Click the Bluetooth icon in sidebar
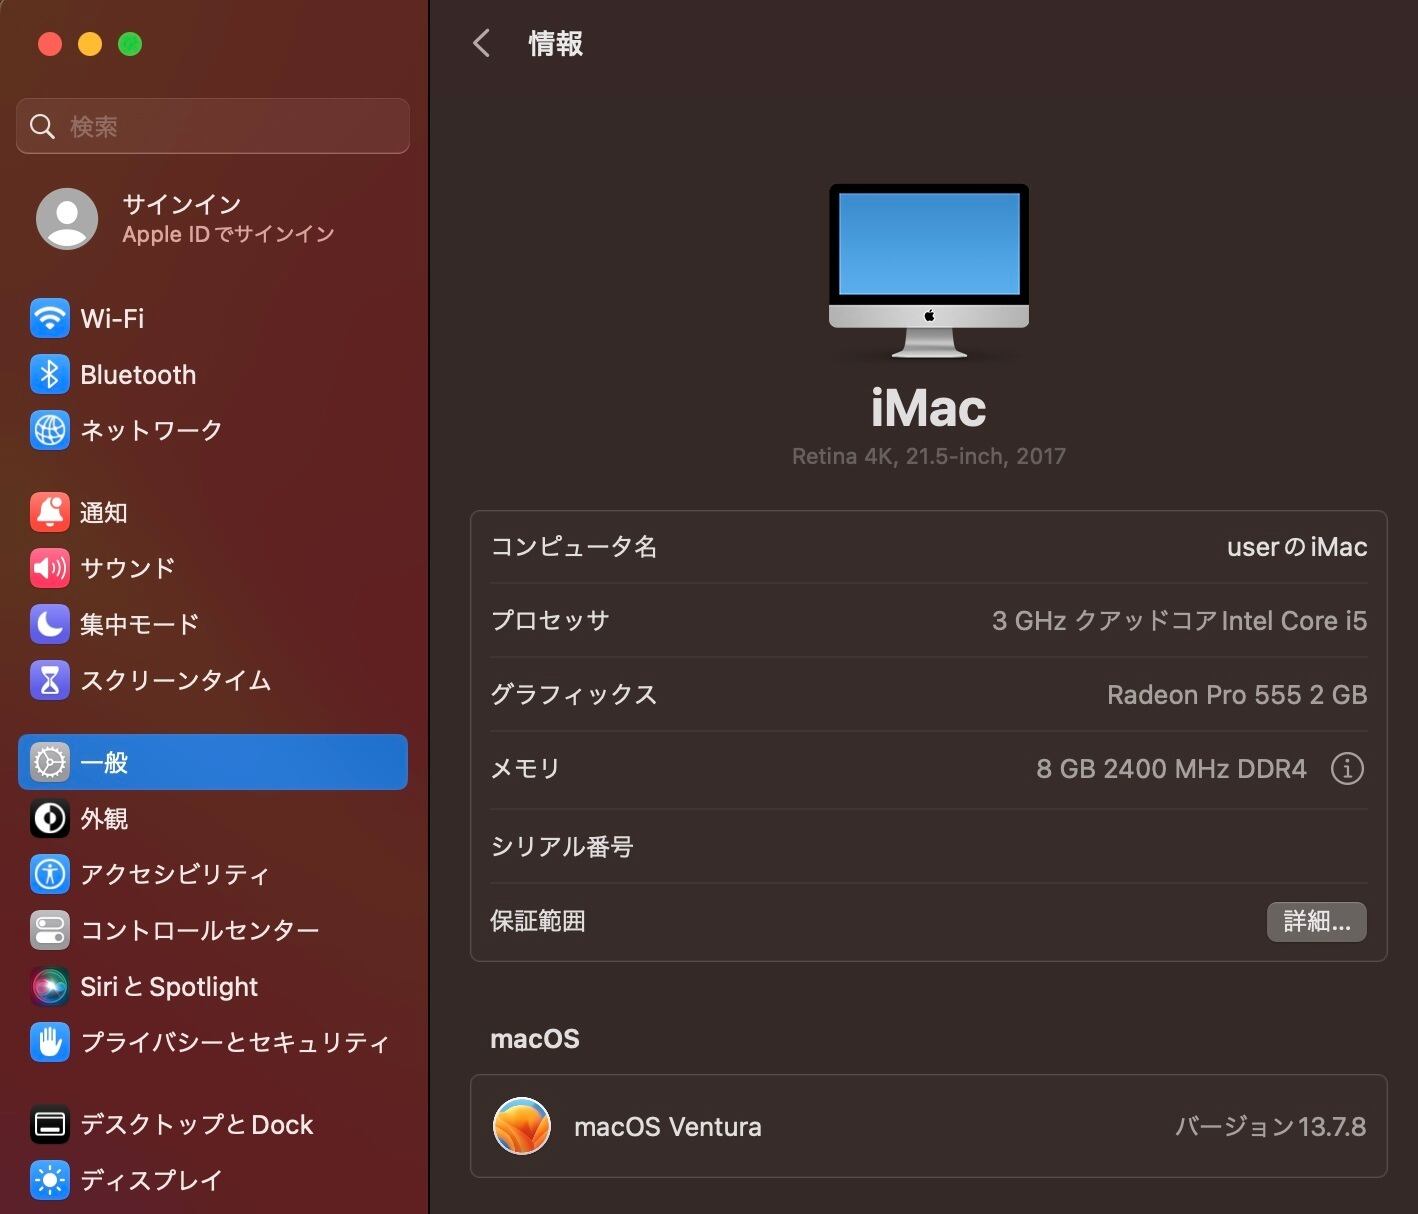The height and width of the screenshot is (1214, 1418). [x=50, y=375]
